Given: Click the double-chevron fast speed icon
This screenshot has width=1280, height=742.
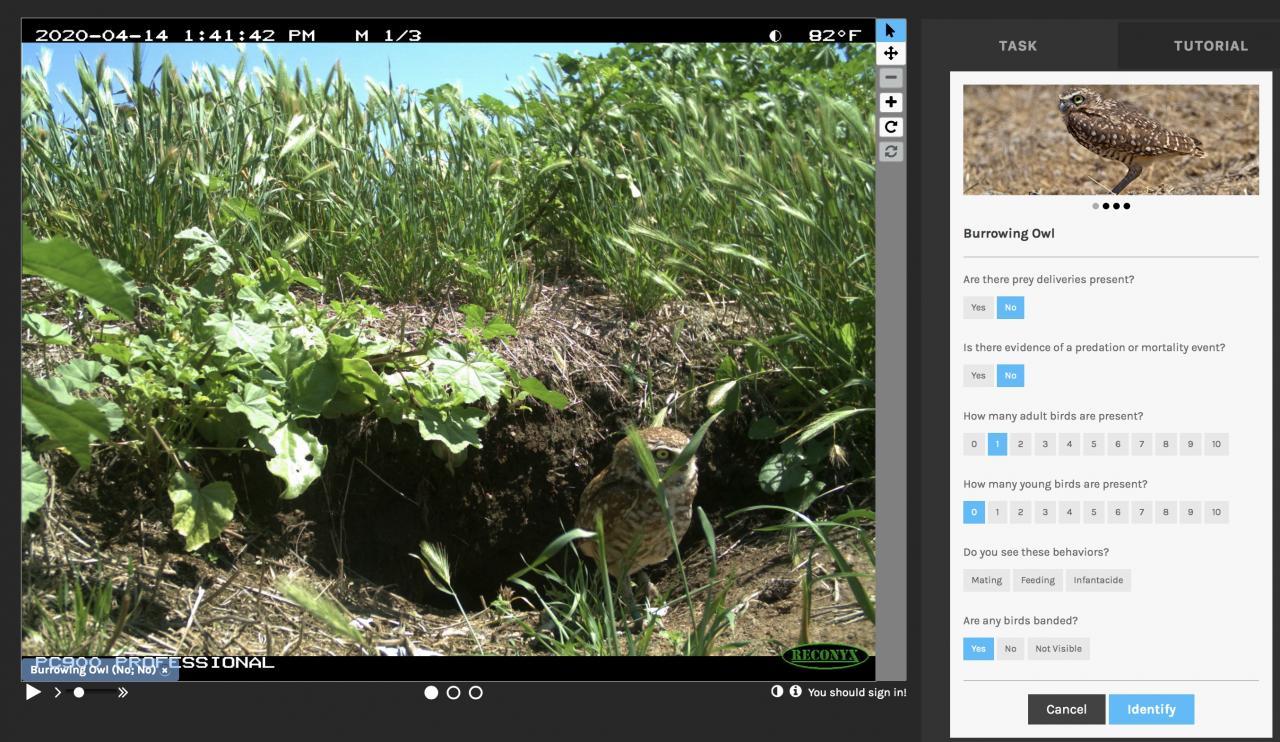Looking at the screenshot, I should (123, 692).
